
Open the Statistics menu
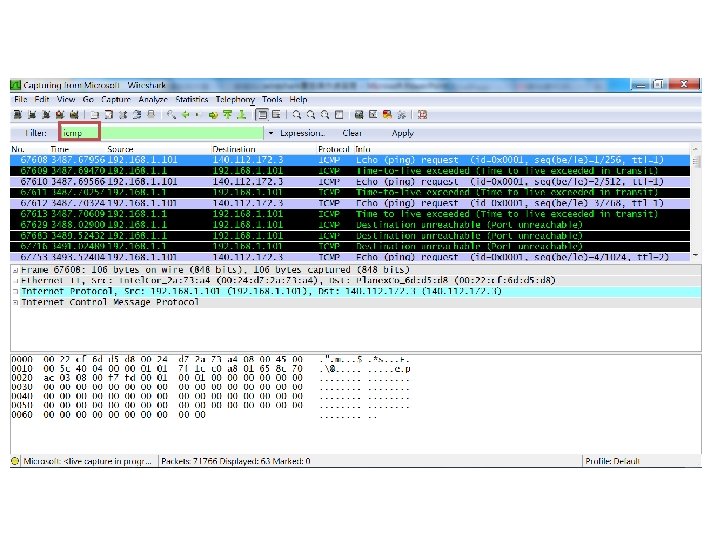pos(192,100)
